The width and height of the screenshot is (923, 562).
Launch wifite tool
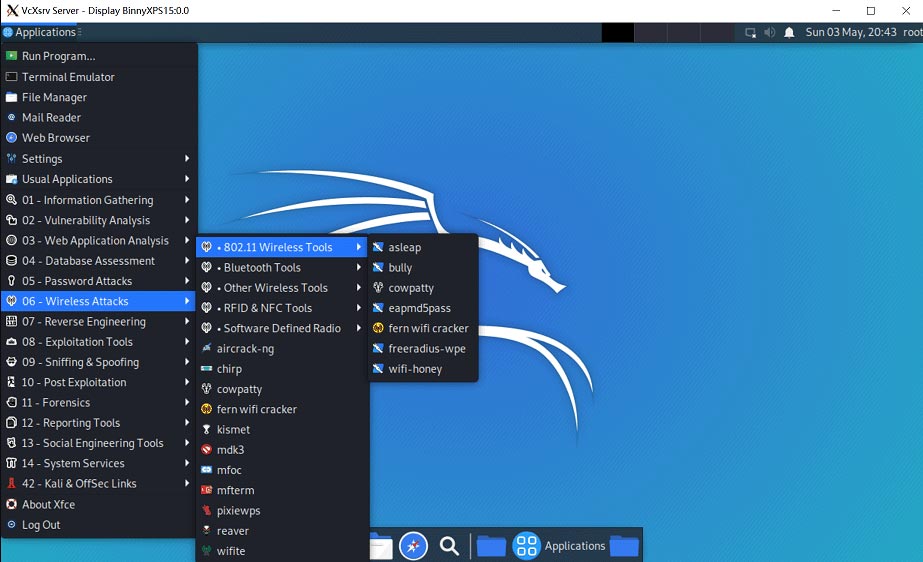[282, 551]
